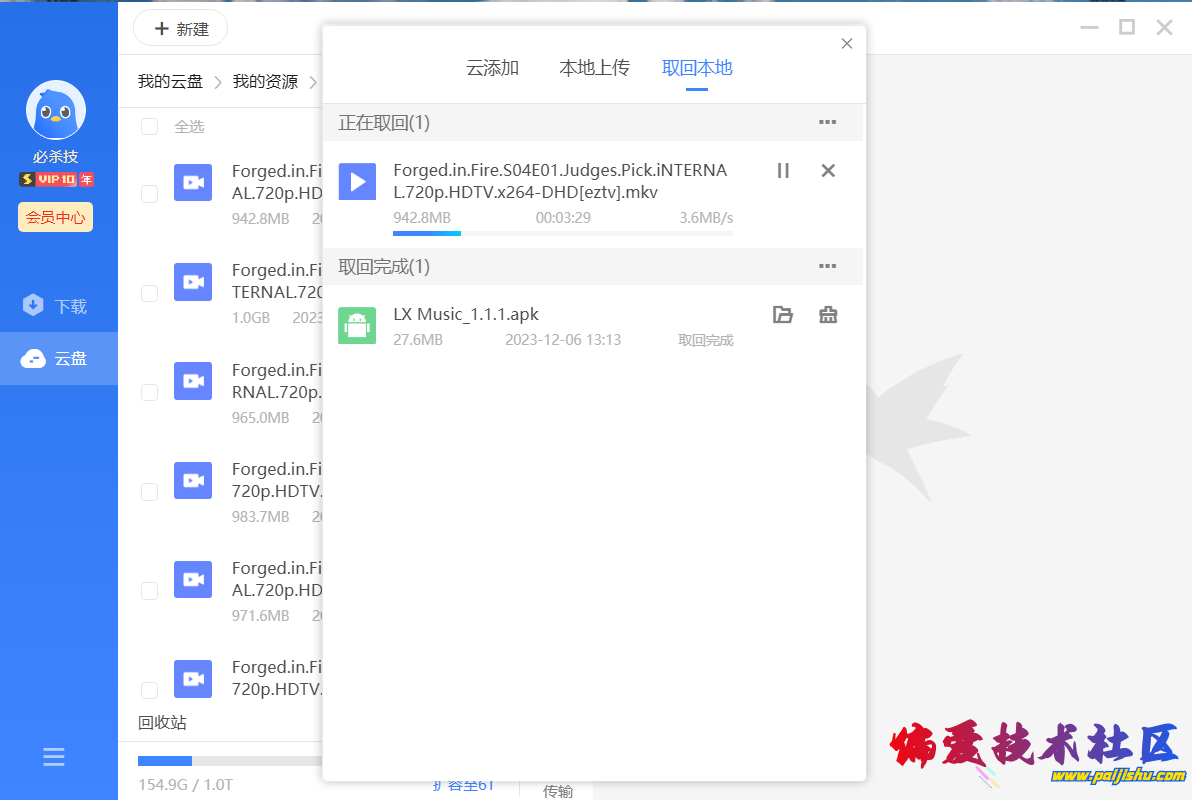1192x800 pixels.
Task: Open the hamburger menu in the sidebar
Action: coord(54,757)
